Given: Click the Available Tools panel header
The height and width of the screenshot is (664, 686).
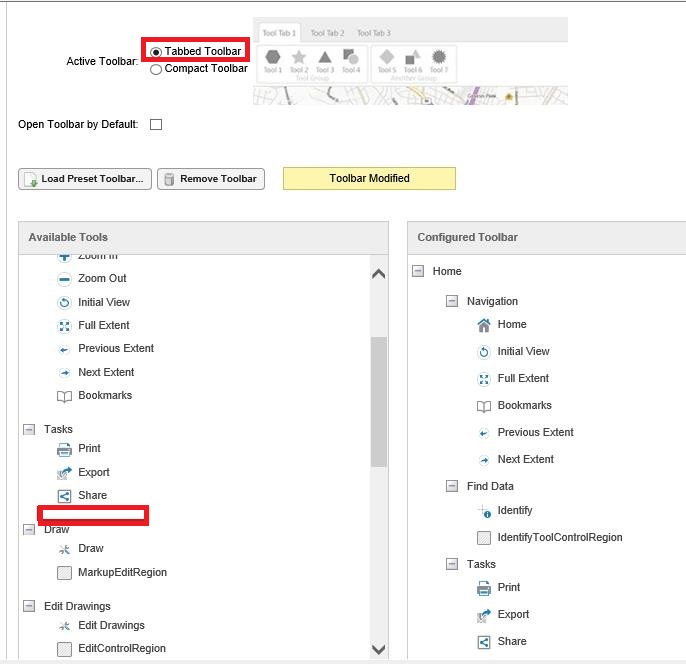Looking at the screenshot, I should coord(203,238).
